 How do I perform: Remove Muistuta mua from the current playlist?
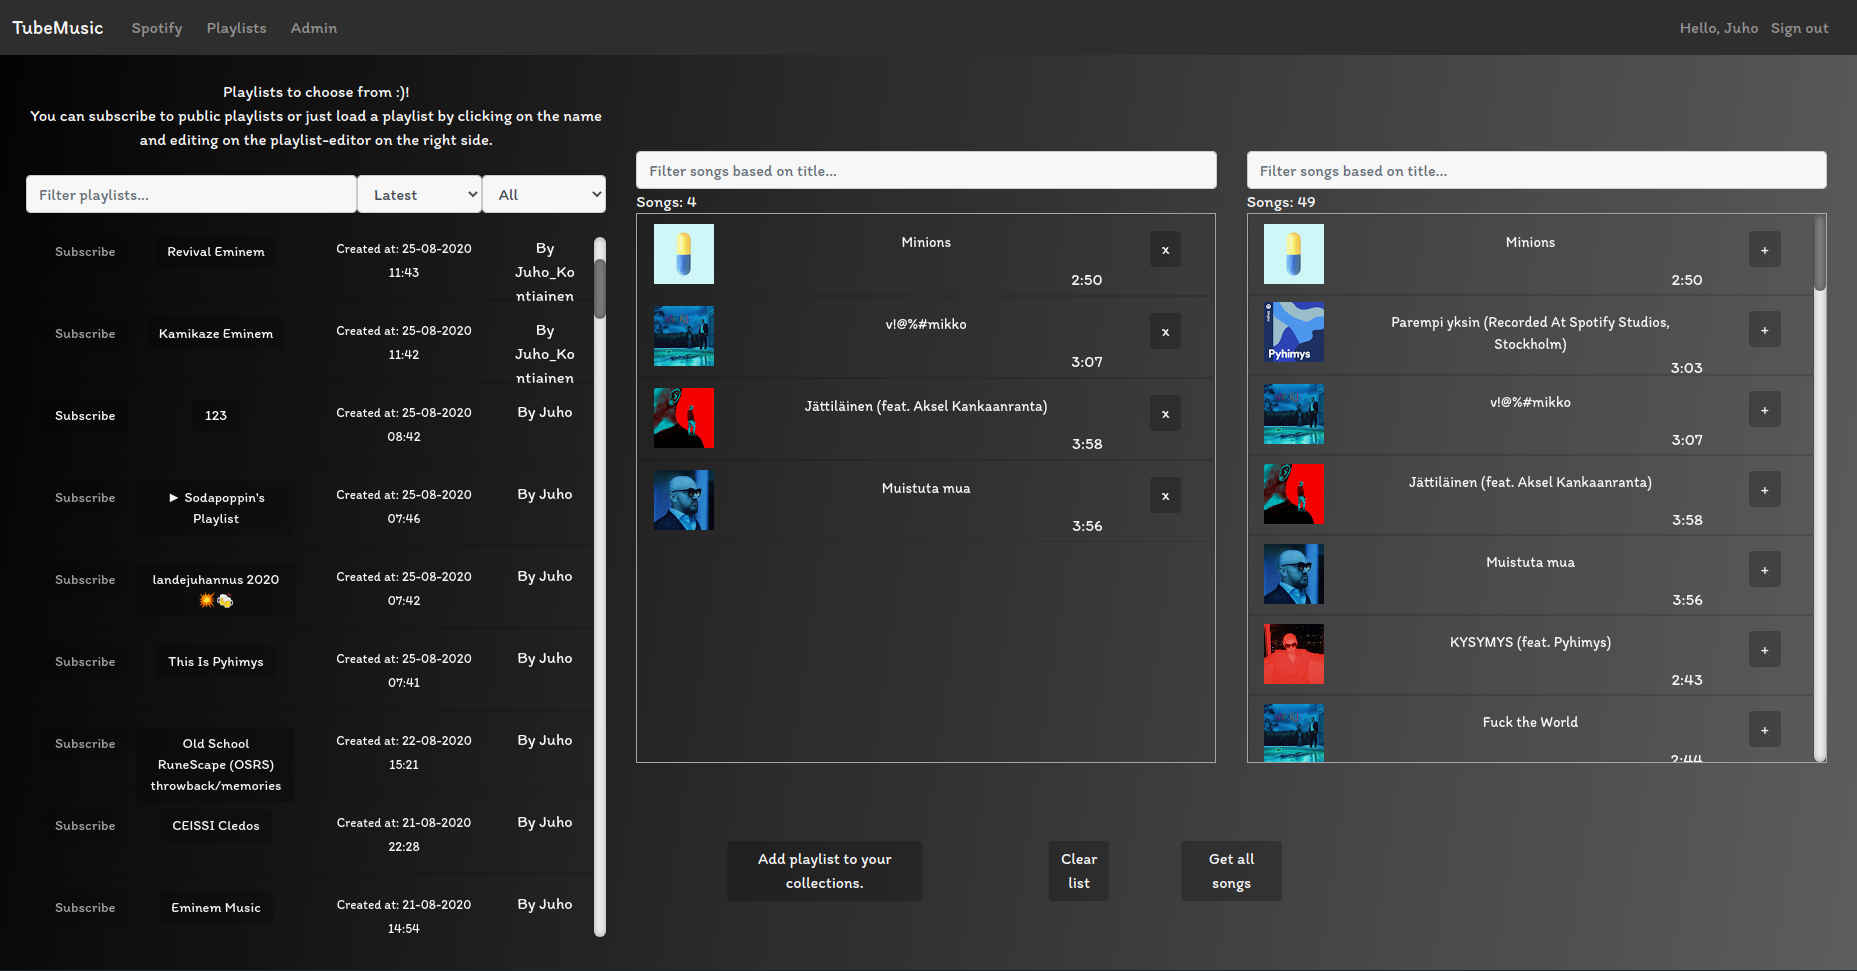(1165, 496)
